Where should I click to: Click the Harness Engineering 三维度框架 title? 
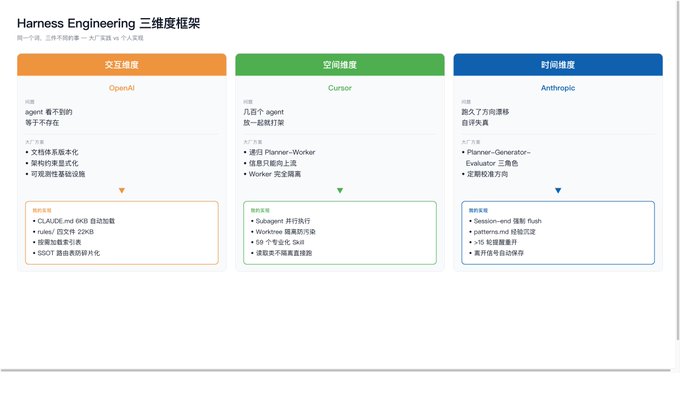click(x=108, y=23)
